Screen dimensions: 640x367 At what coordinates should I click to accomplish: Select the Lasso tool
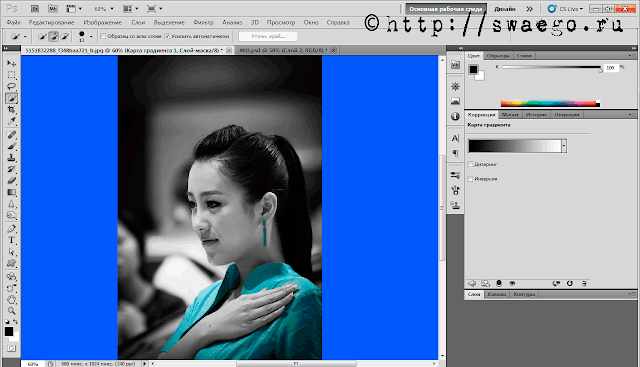click(x=11, y=86)
